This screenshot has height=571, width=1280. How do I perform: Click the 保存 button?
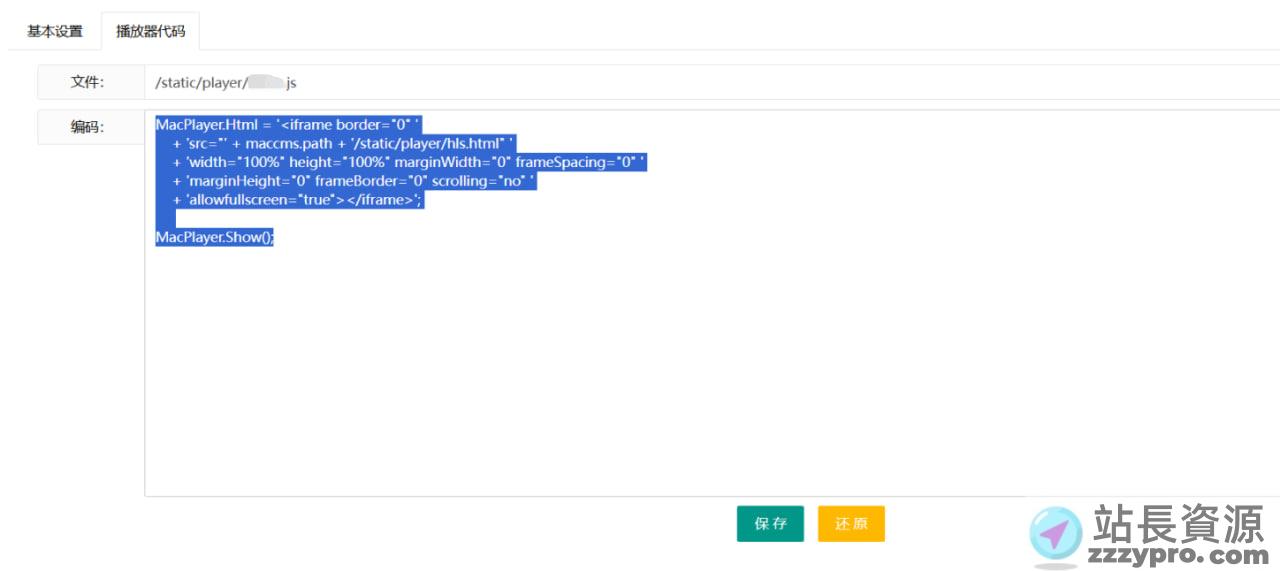[770, 524]
